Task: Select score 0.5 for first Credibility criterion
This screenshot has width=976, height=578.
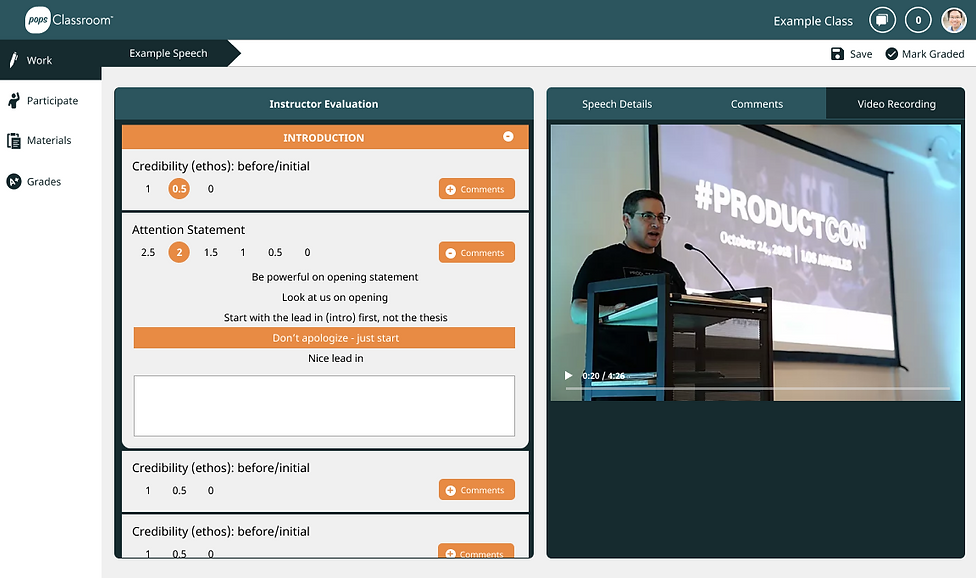Action: coord(179,189)
